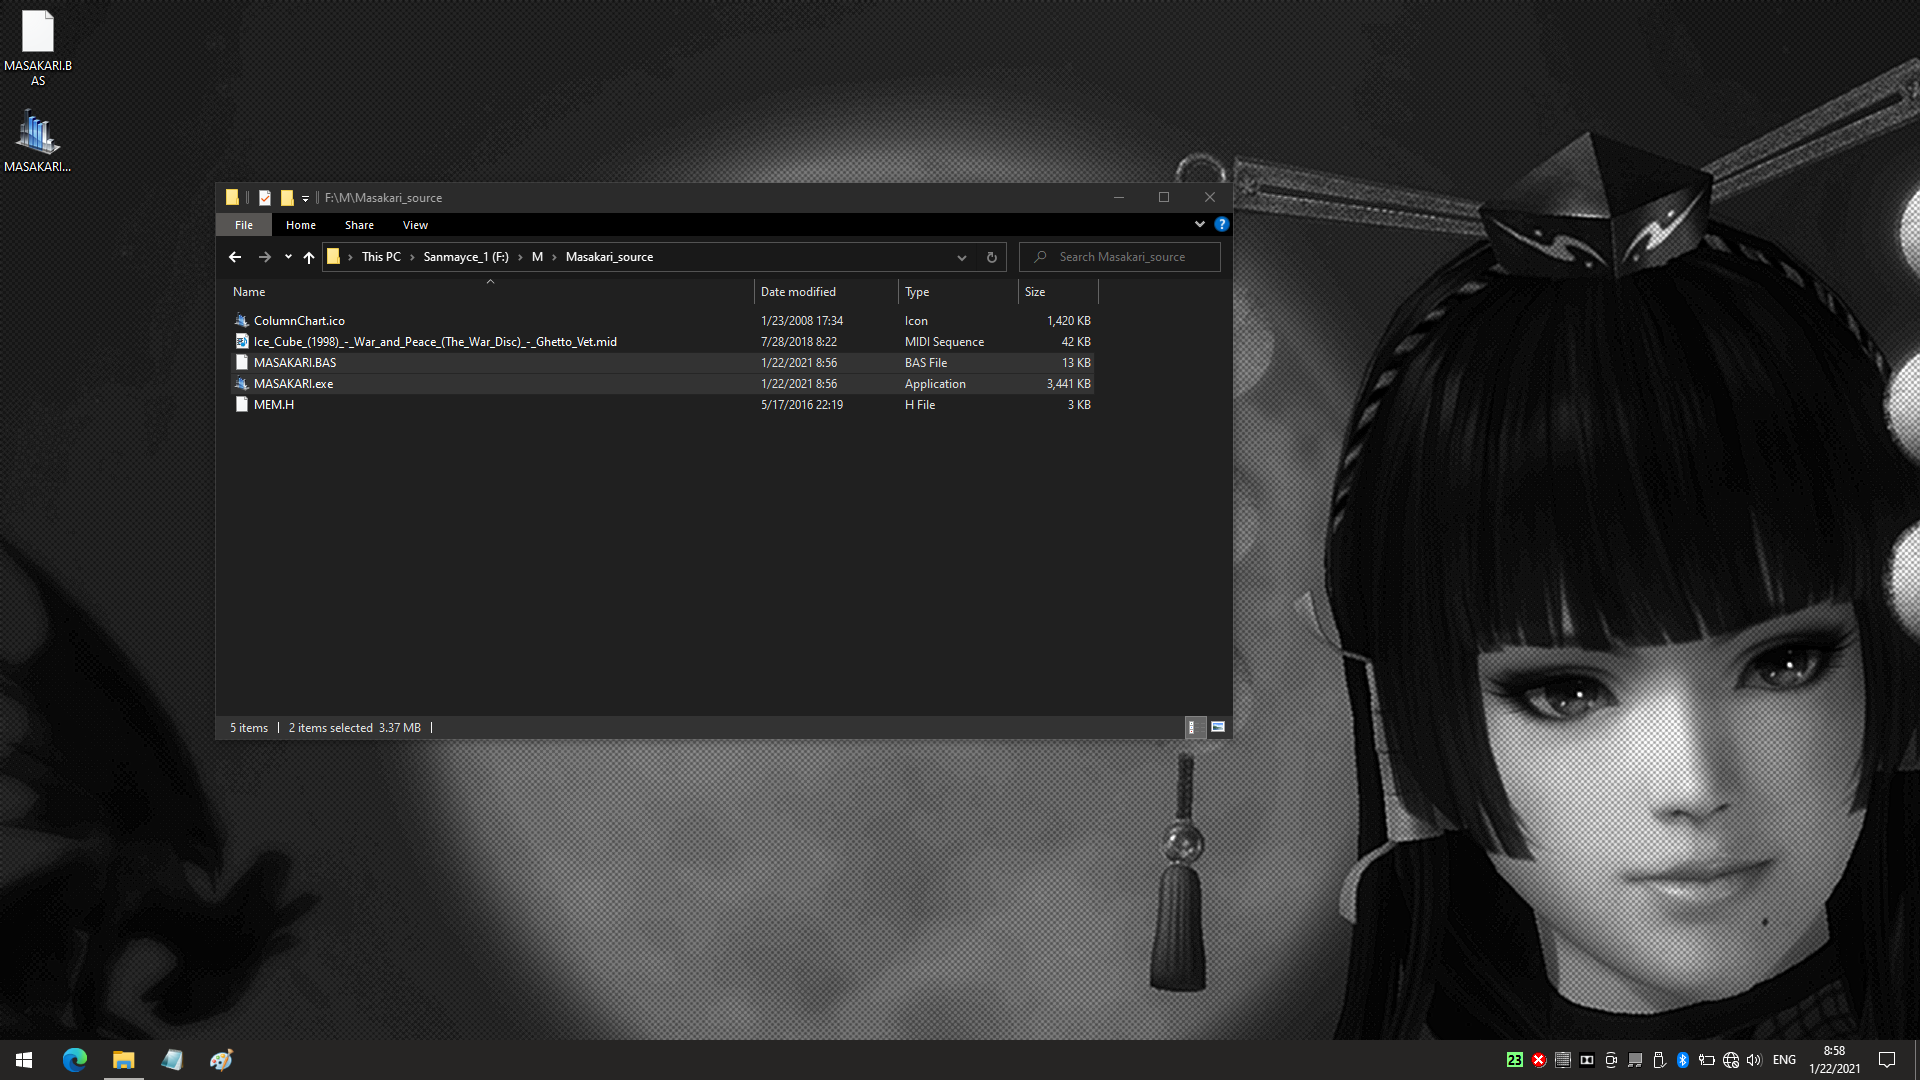Open the notepad-style taskbar app
1920x1080 pixels.
click(x=172, y=1060)
